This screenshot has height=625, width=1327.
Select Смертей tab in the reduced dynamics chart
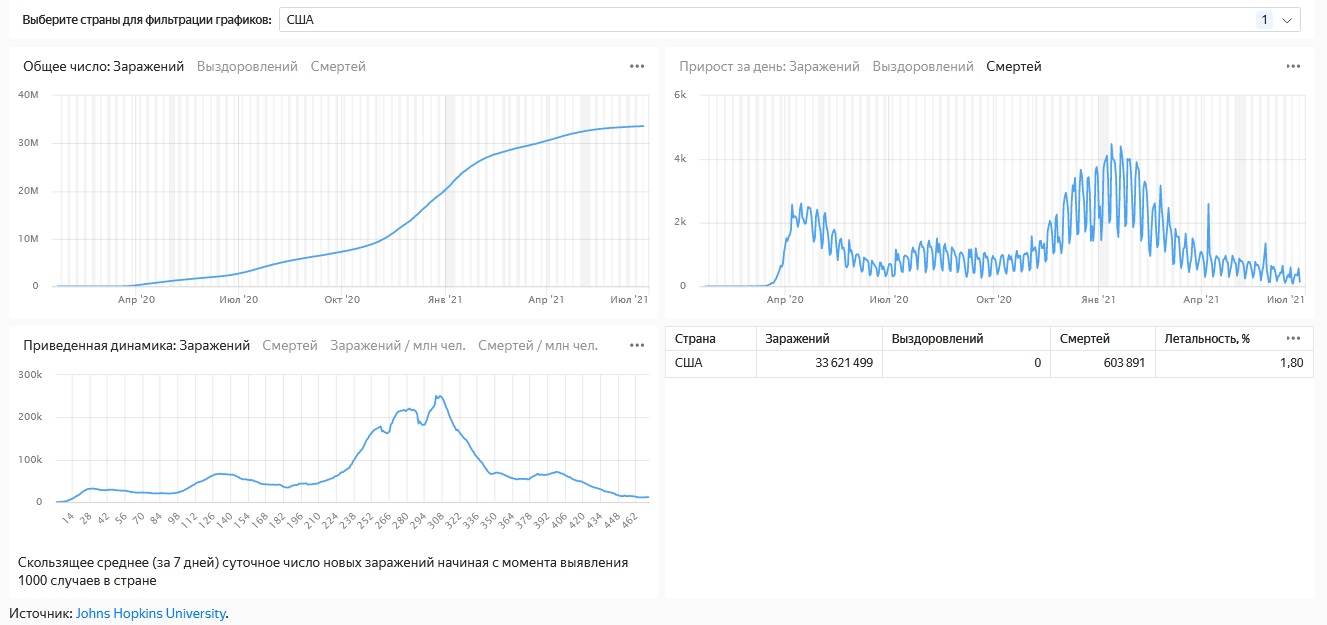pos(290,346)
